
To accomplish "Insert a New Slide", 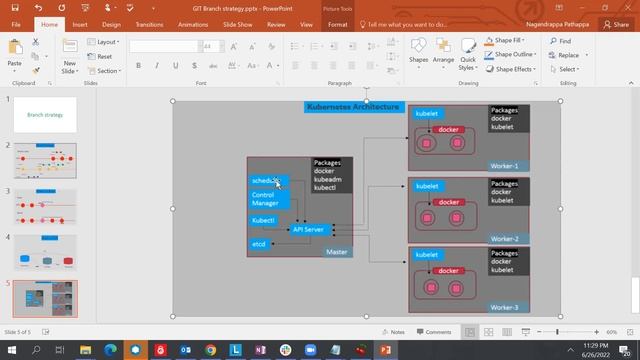I will (70, 56).
